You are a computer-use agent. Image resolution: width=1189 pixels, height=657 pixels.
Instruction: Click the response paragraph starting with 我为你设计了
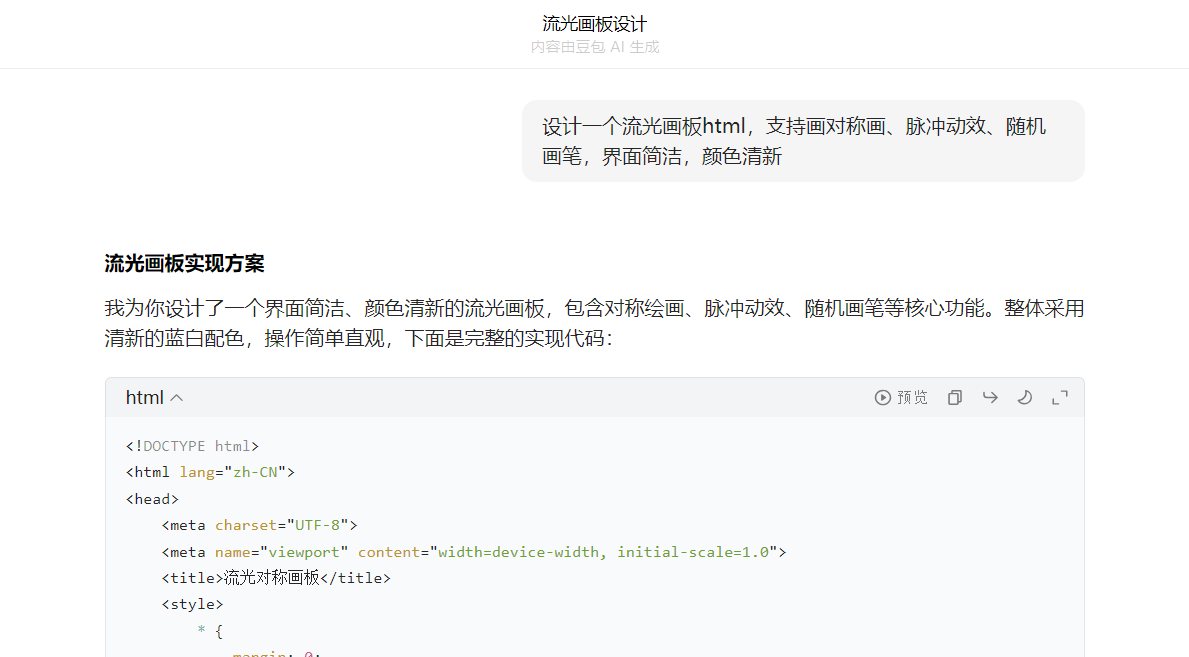pyautogui.click(x=594, y=323)
